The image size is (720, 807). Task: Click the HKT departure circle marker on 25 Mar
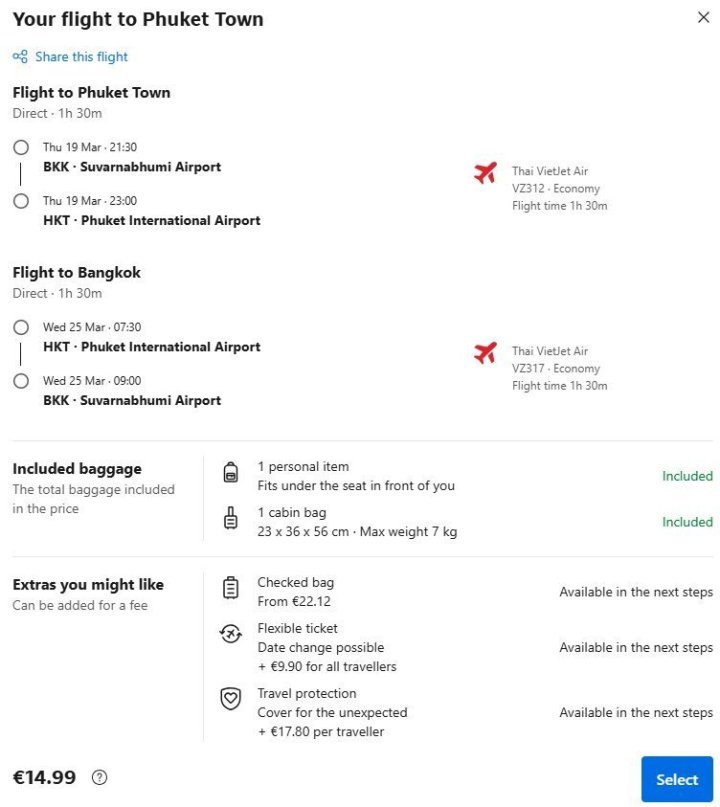pyautogui.click(x=21, y=328)
